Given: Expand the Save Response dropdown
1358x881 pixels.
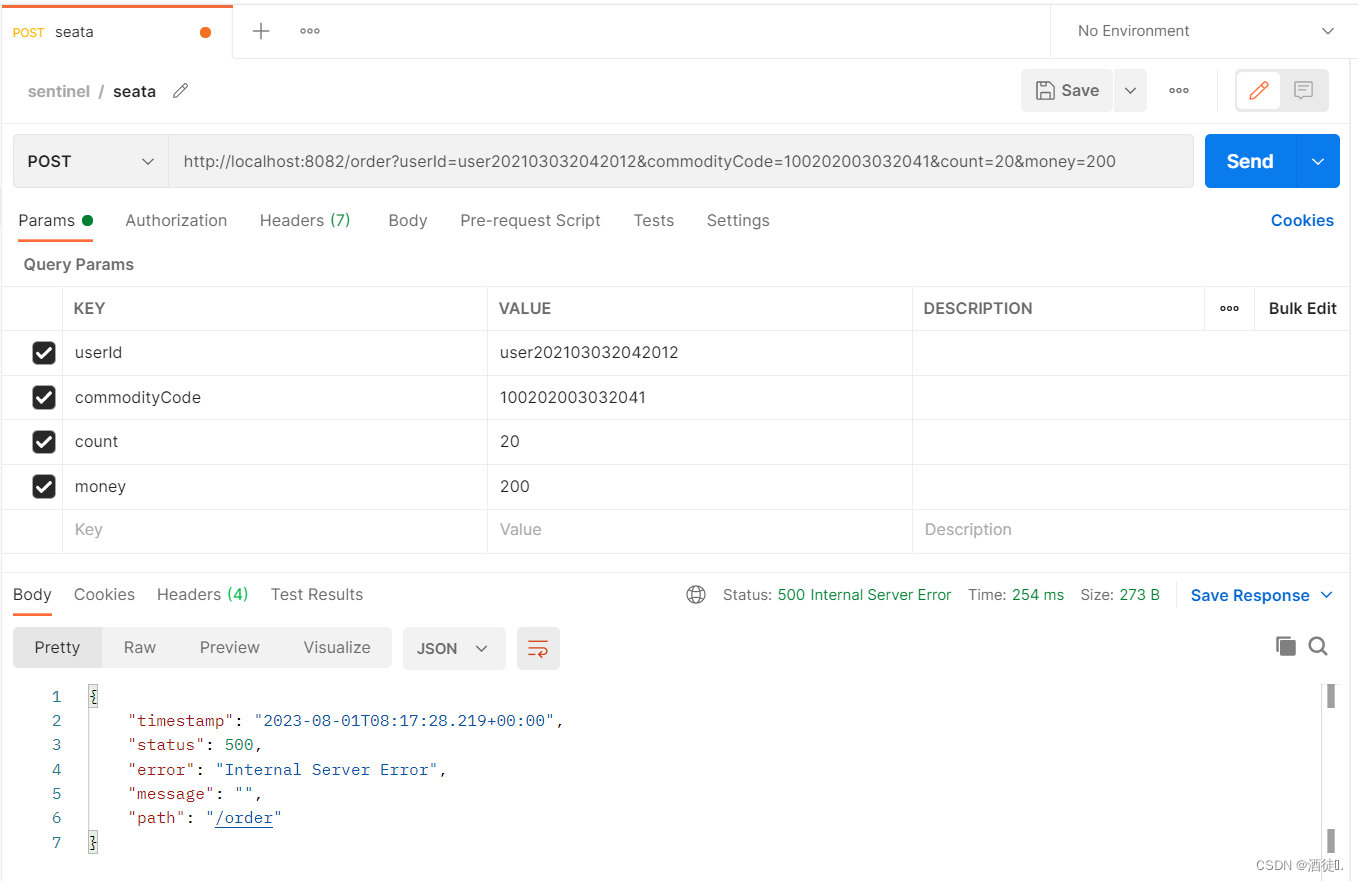Looking at the screenshot, I should tap(1262, 595).
